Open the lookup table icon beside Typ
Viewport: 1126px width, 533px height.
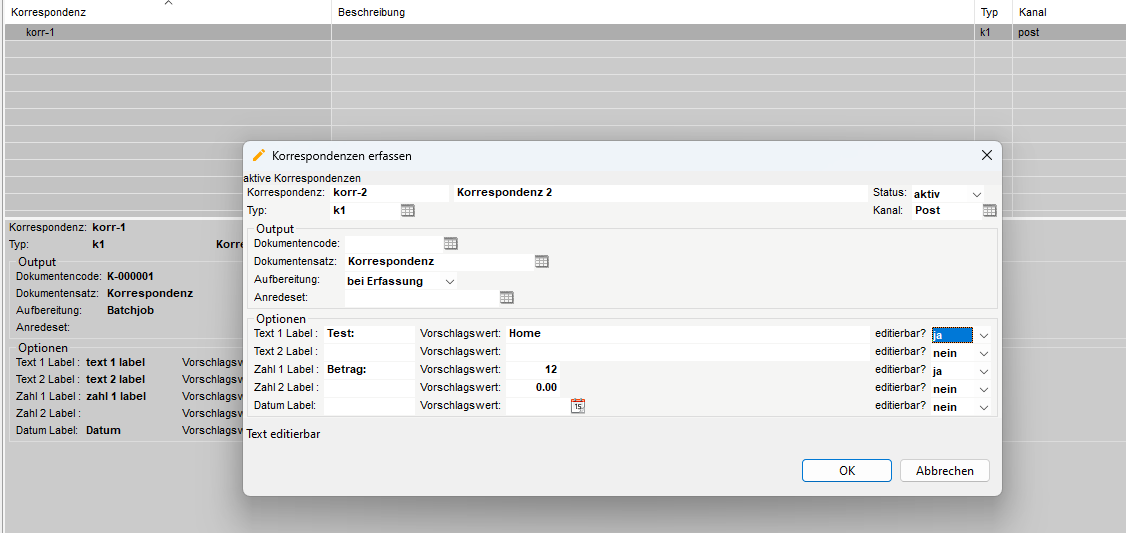pyautogui.click(x=407, y=211)
